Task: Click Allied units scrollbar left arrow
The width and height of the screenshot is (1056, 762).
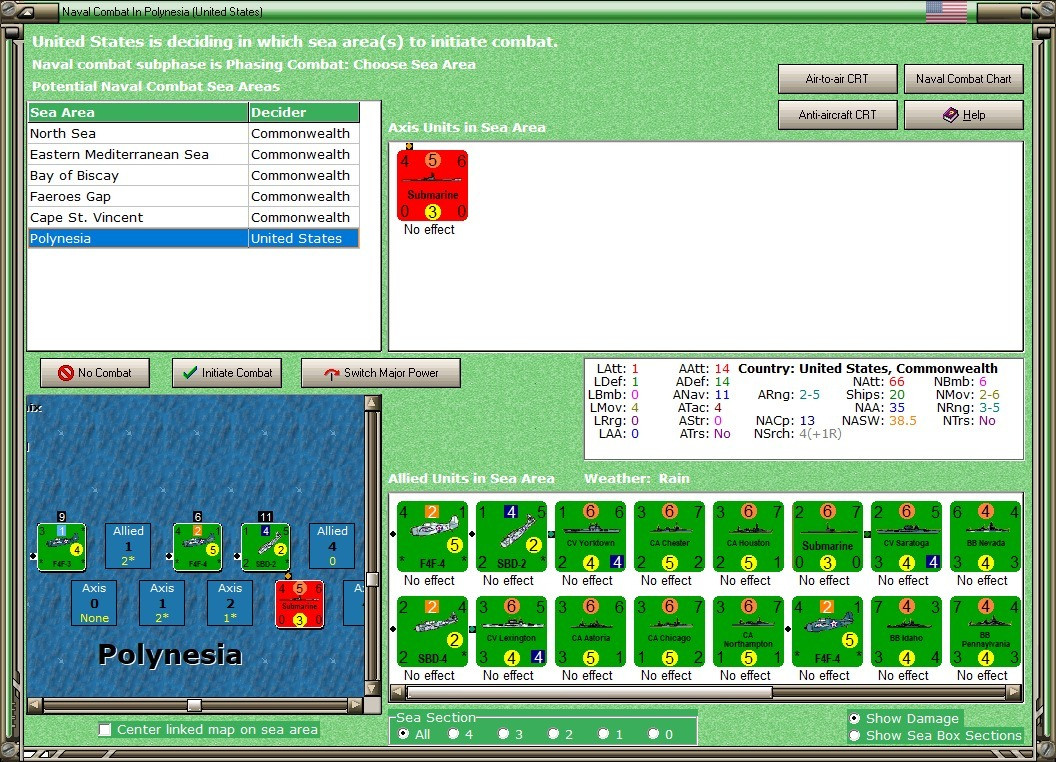Action: coord(398,692)
